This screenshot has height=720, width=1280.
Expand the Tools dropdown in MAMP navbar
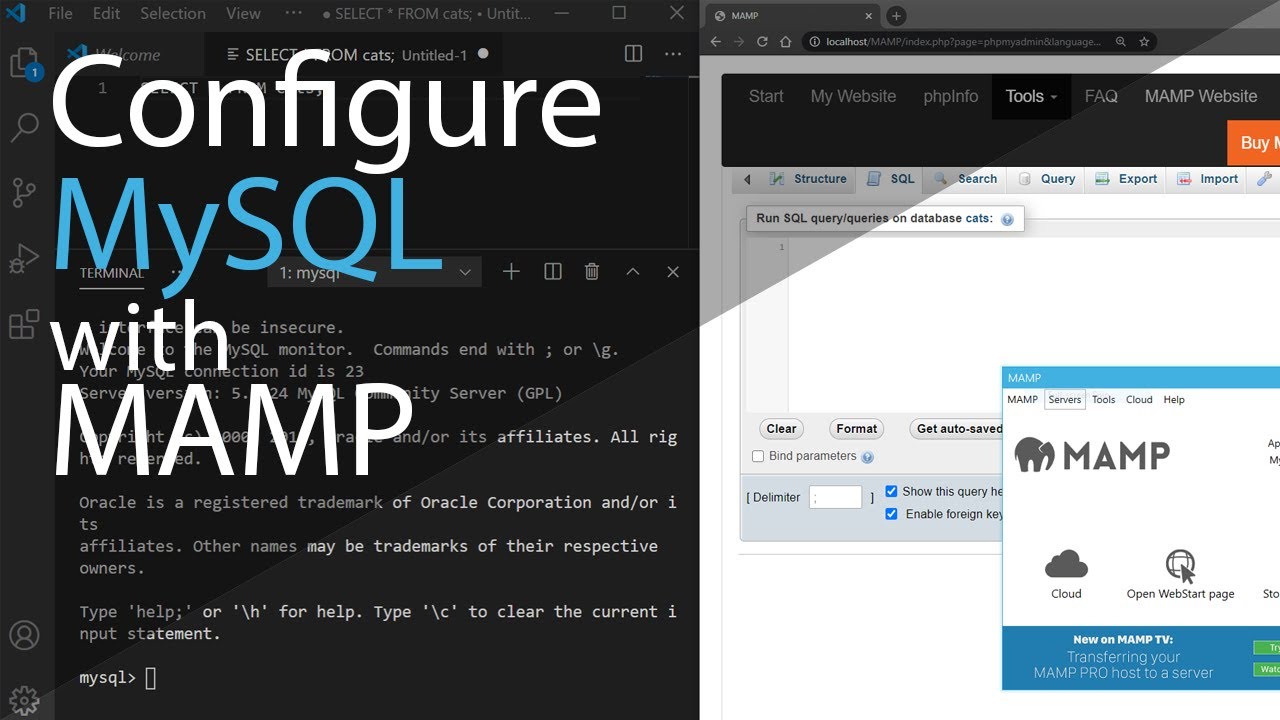(1031, 96)
